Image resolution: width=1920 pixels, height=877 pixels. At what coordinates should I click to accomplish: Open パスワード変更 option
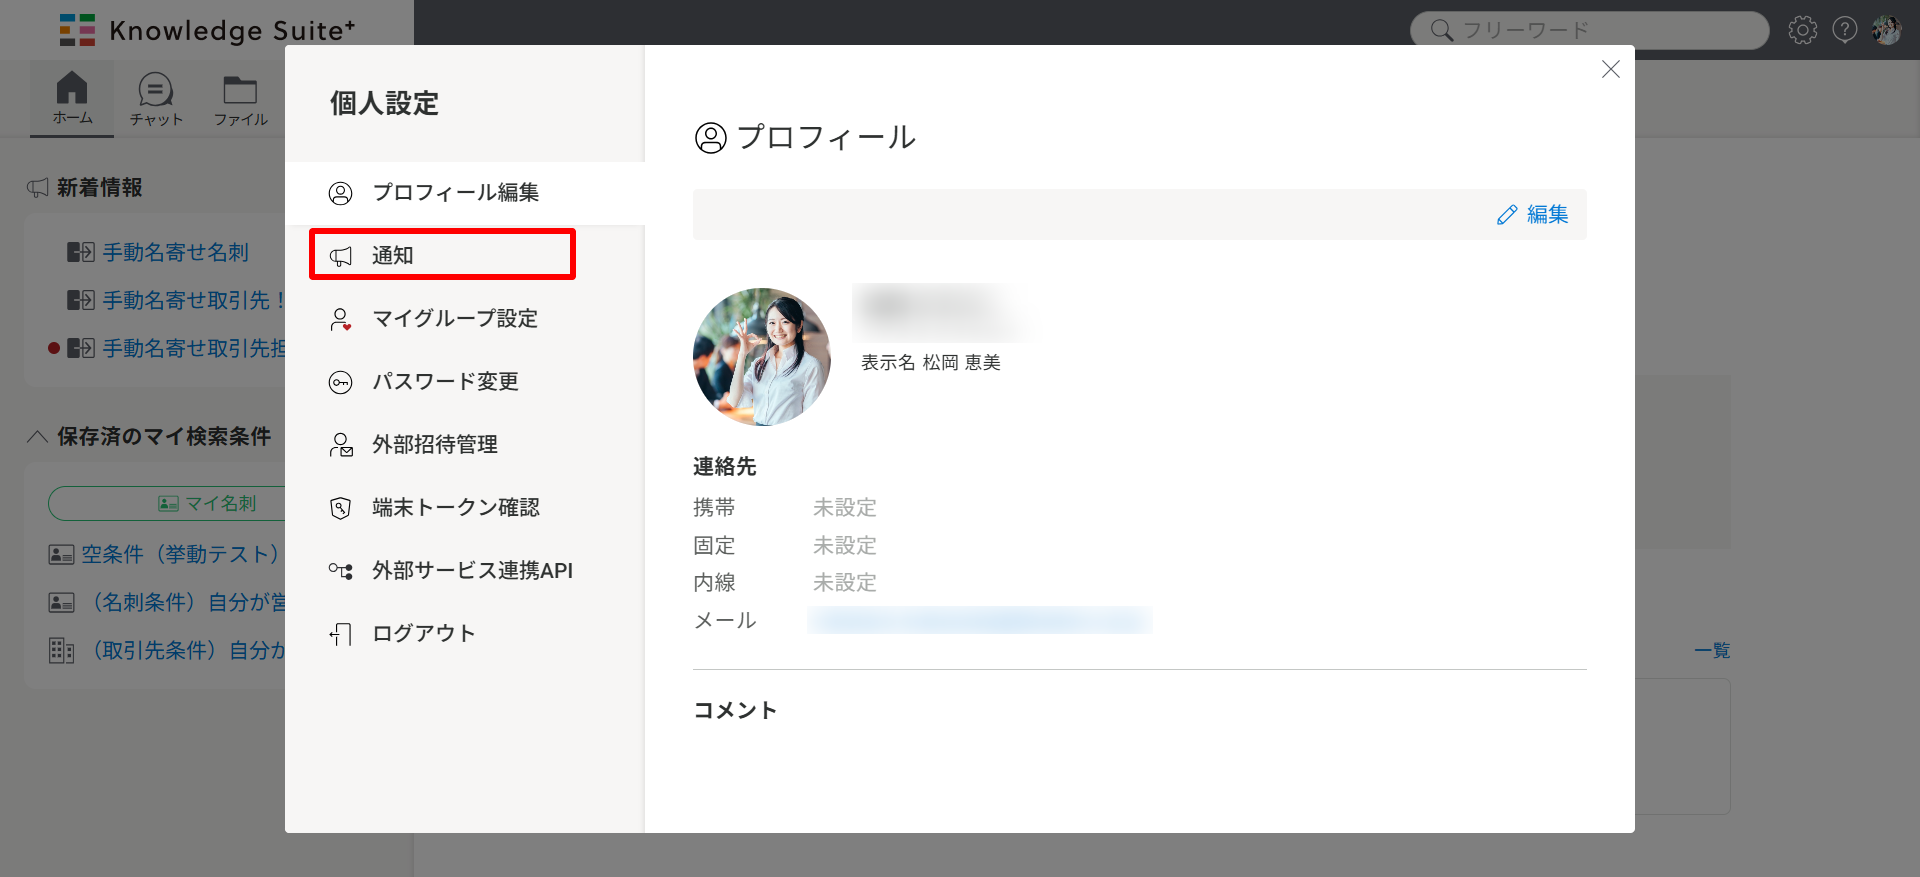point(445,381)
